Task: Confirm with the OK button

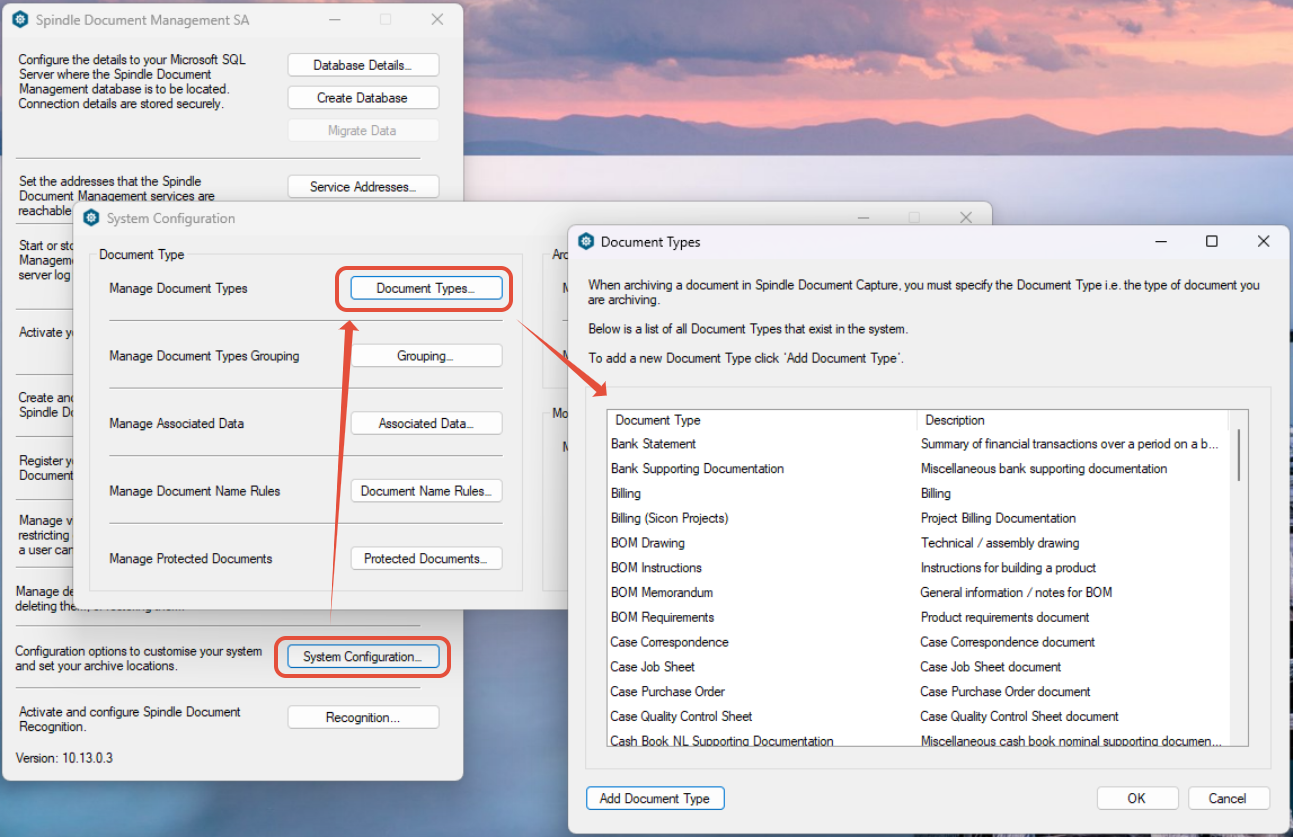Action: (1137, 798)
